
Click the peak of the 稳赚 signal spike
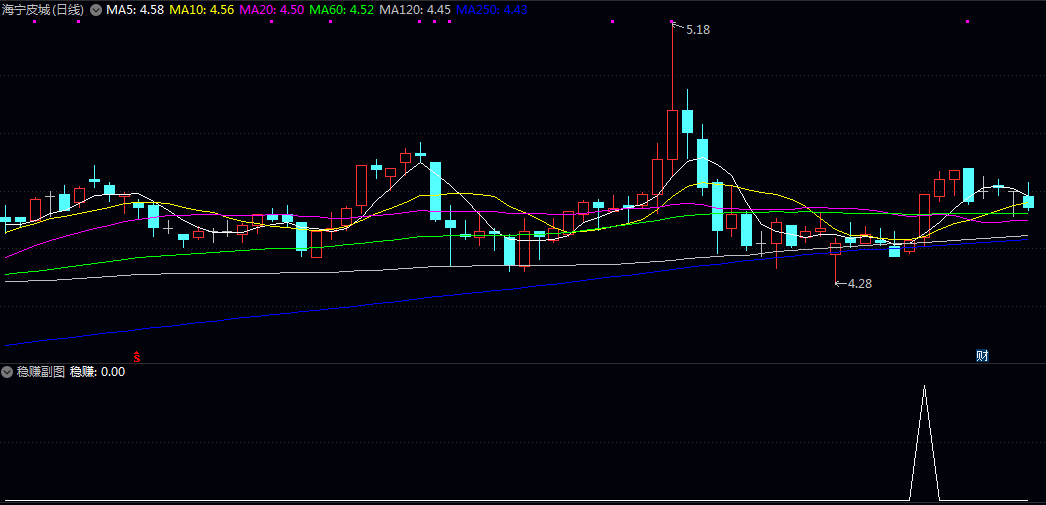[924, 387]
